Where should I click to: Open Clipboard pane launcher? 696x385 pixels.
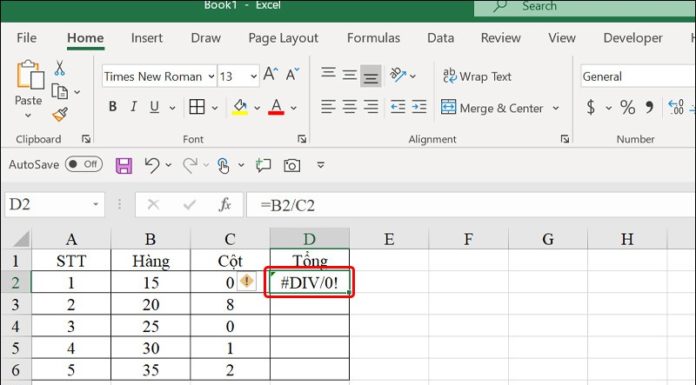point(86,139)
